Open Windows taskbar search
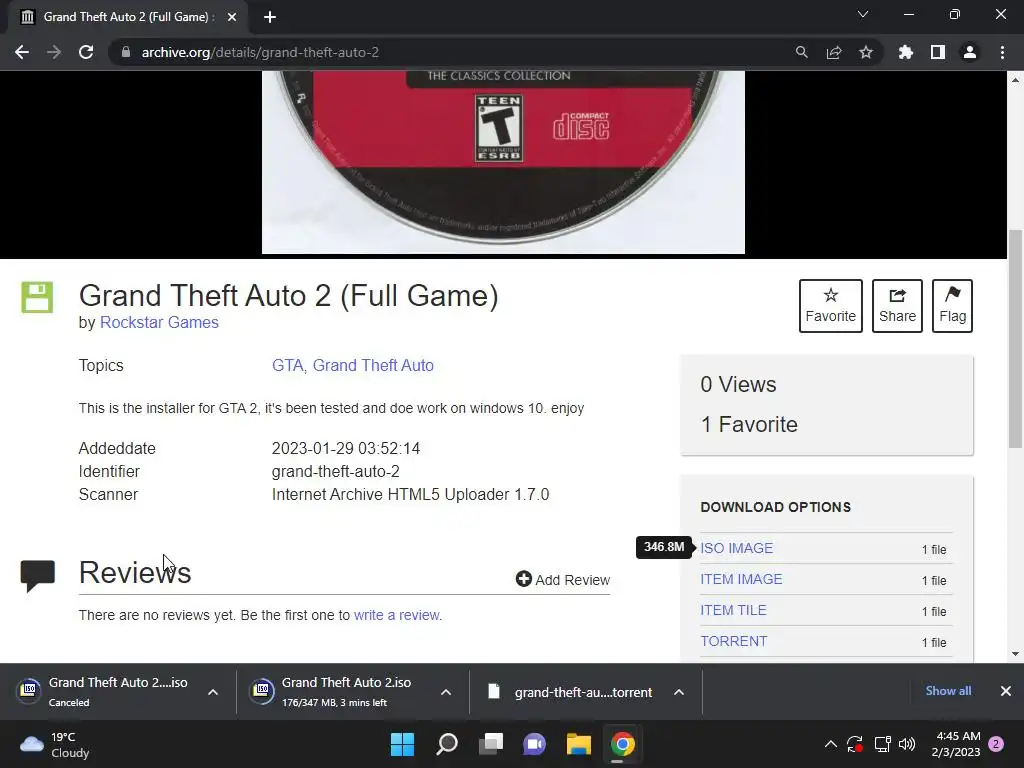The width and height of the screenshot is (1024, 768). pyautogui.click(x=447, y=744)
